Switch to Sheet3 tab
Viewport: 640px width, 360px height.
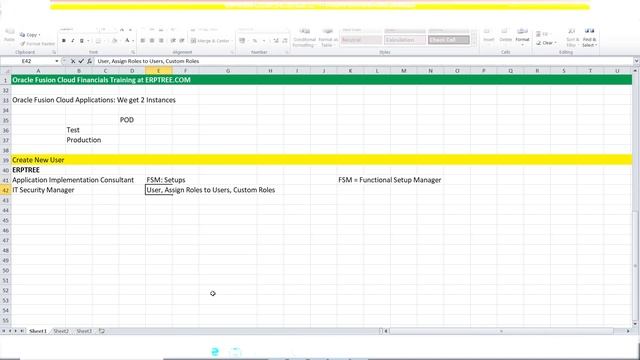(84, 331)
